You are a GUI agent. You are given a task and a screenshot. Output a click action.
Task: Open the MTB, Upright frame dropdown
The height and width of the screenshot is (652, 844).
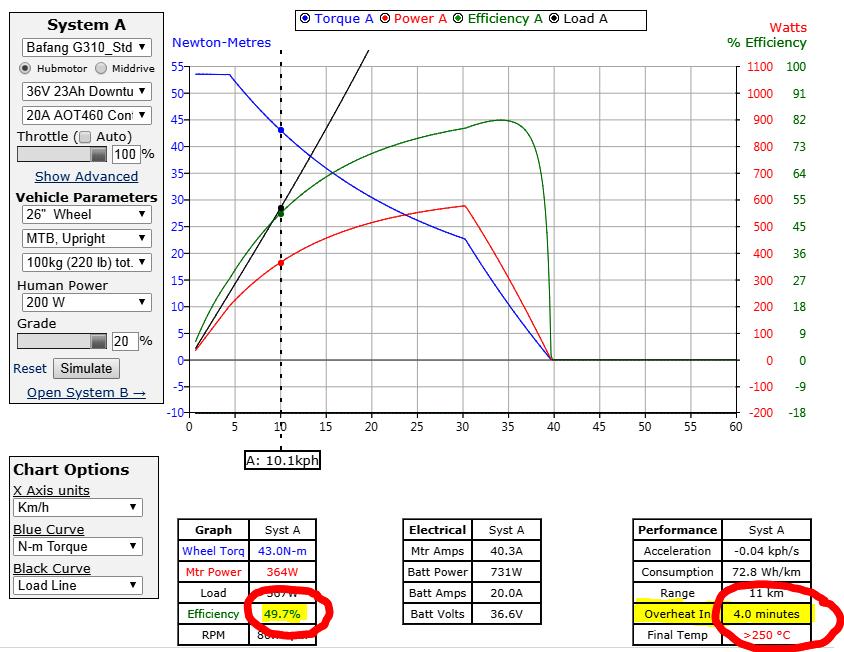(86, 238)
